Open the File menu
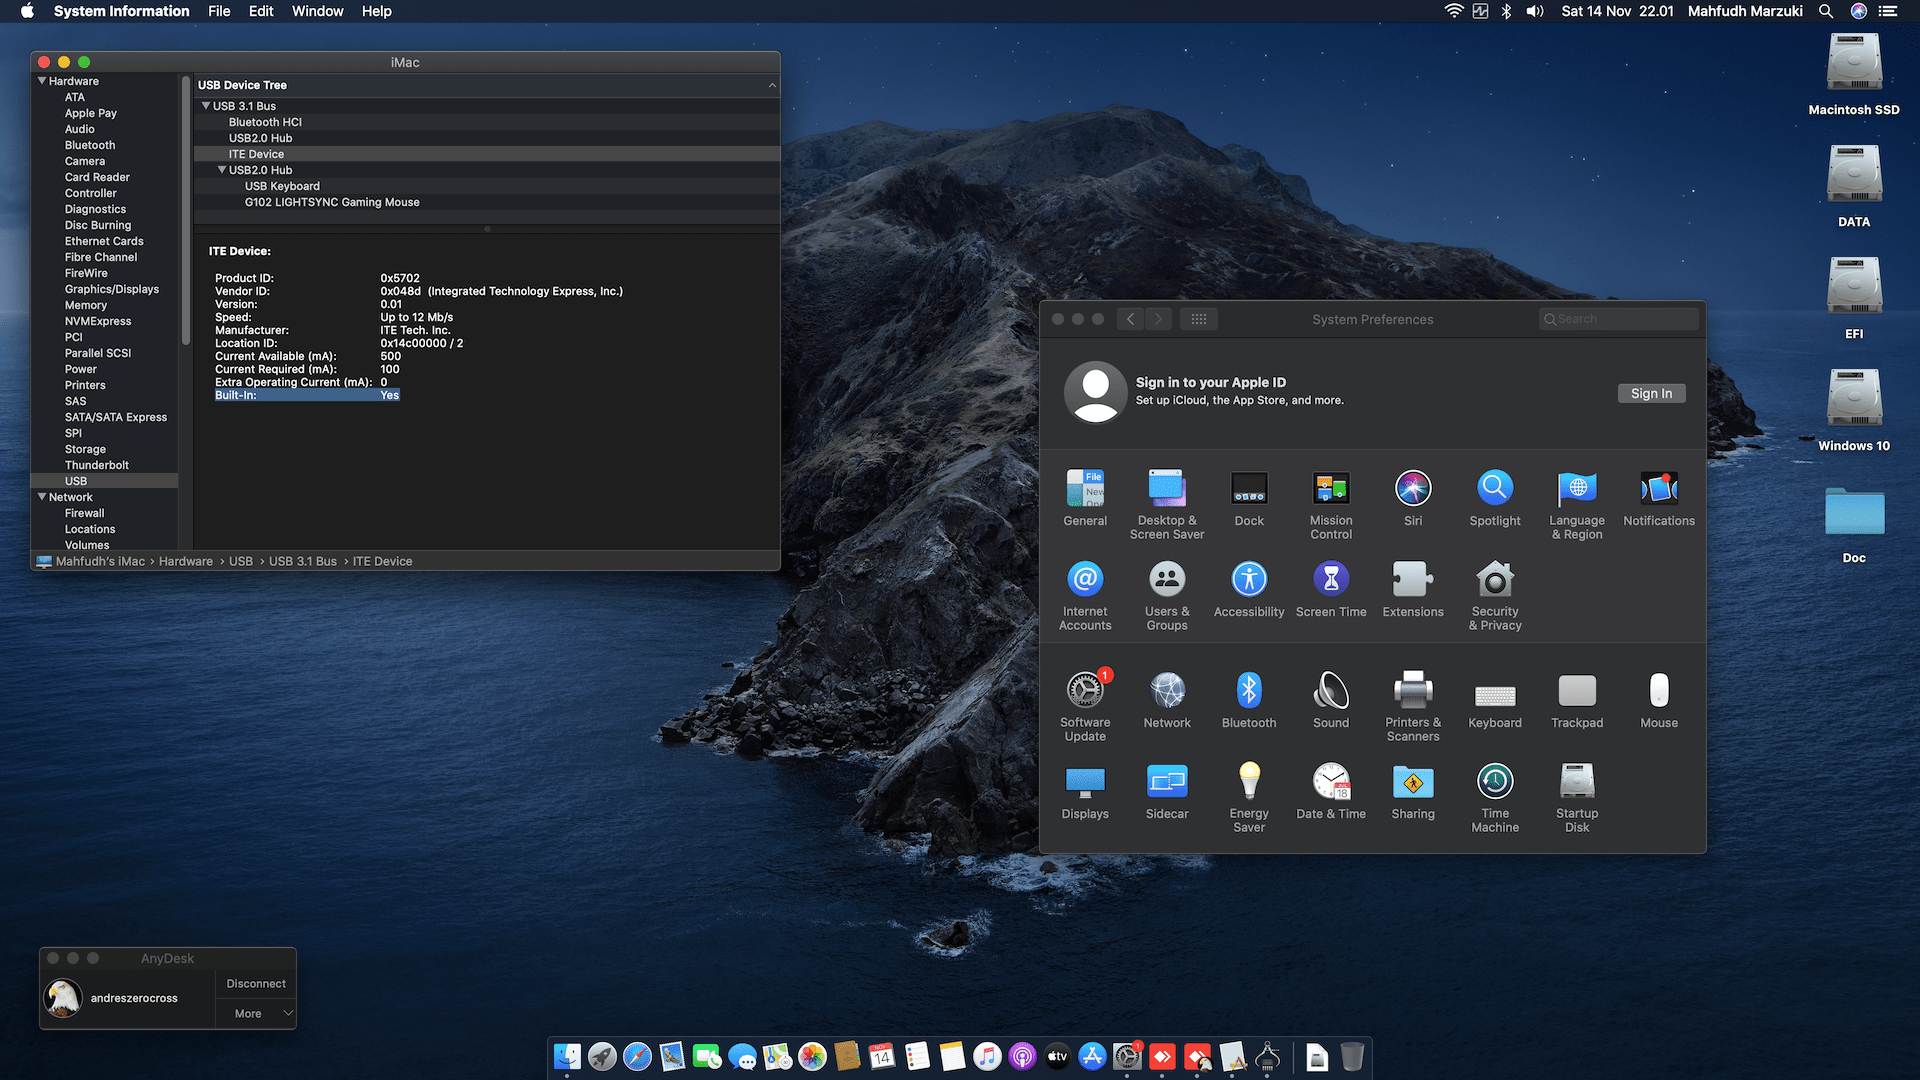Screen dimensions: 1920x1080 [219, 11]
